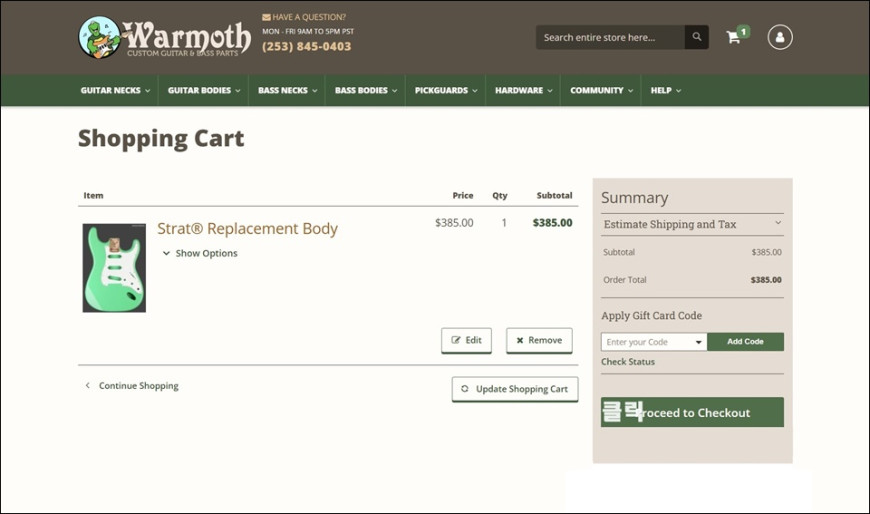Viewport: 870px width, 514px height.
Task: Click the Strat Replacement Body thumbnail
Action: [114, 268]
